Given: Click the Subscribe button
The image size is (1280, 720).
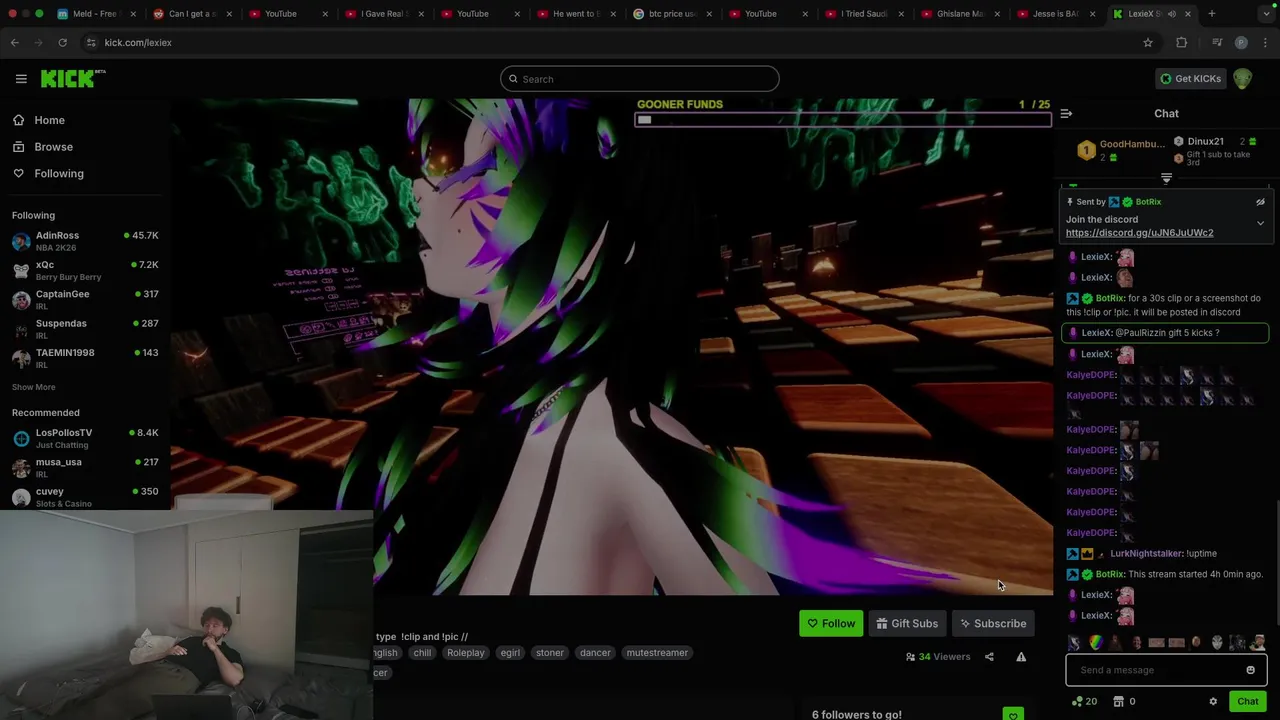Looking at the screenshot, I should 993,624.
